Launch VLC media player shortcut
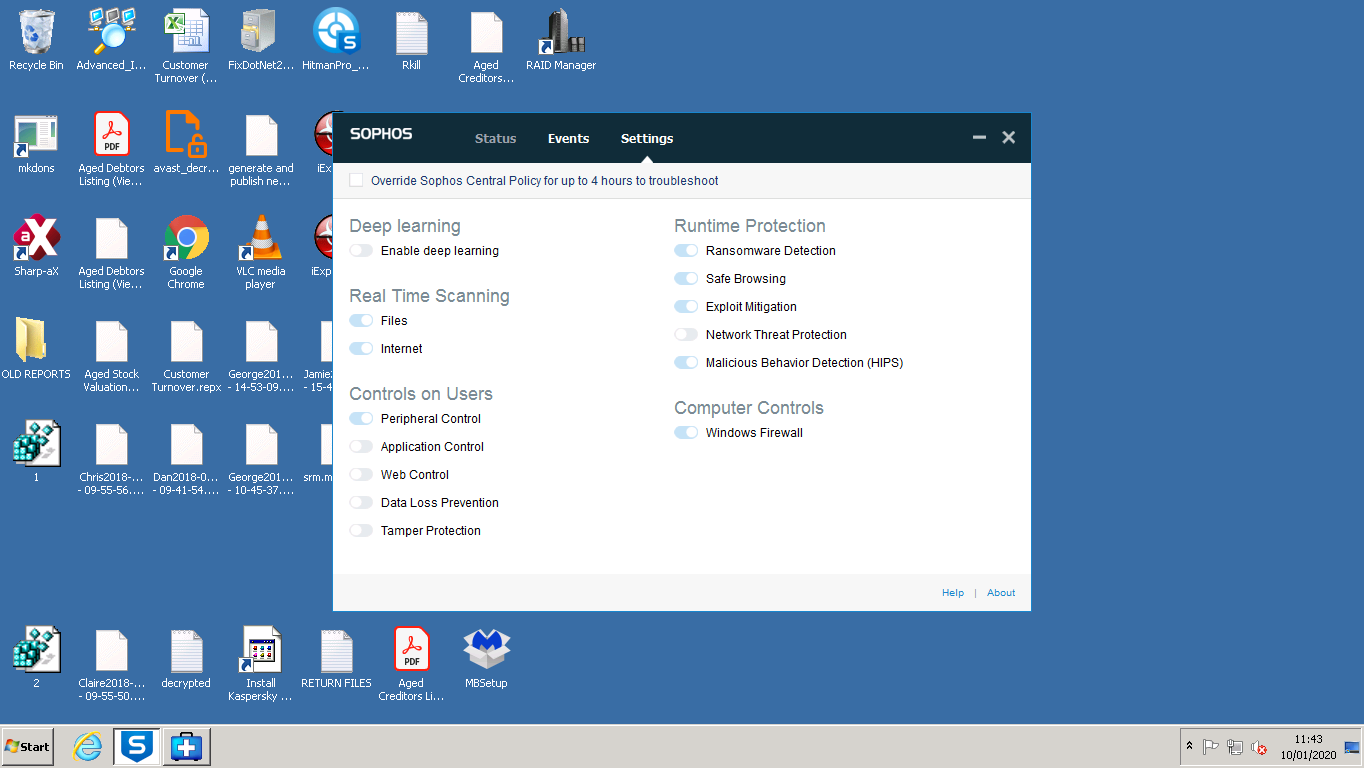Image resolution: width=1364 pixels, height=768 pixels. click(x=261, y=239)
